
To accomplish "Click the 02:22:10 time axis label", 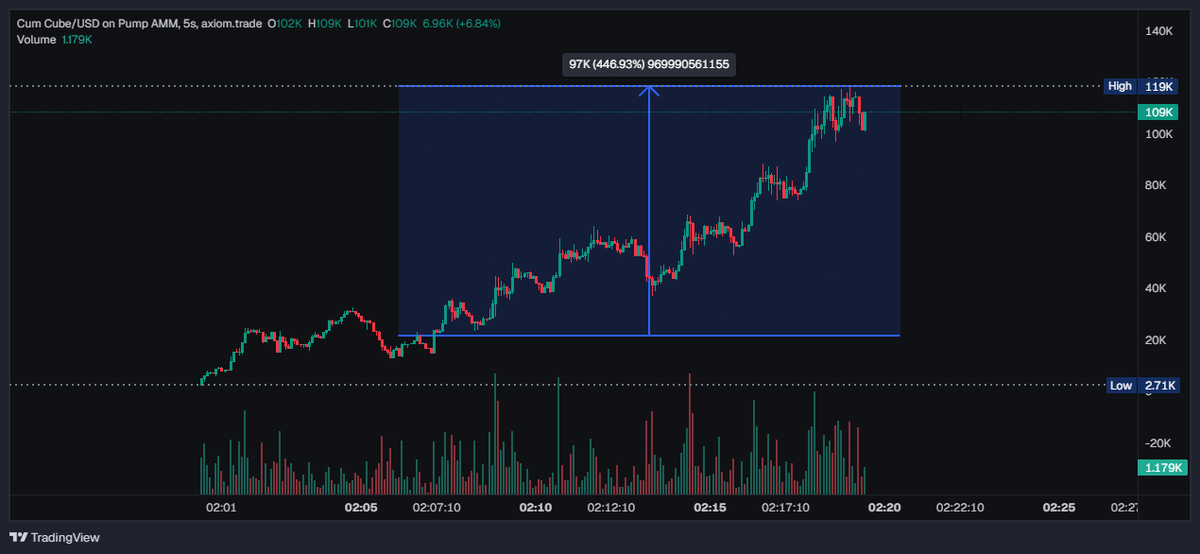I will pos(960,508).
